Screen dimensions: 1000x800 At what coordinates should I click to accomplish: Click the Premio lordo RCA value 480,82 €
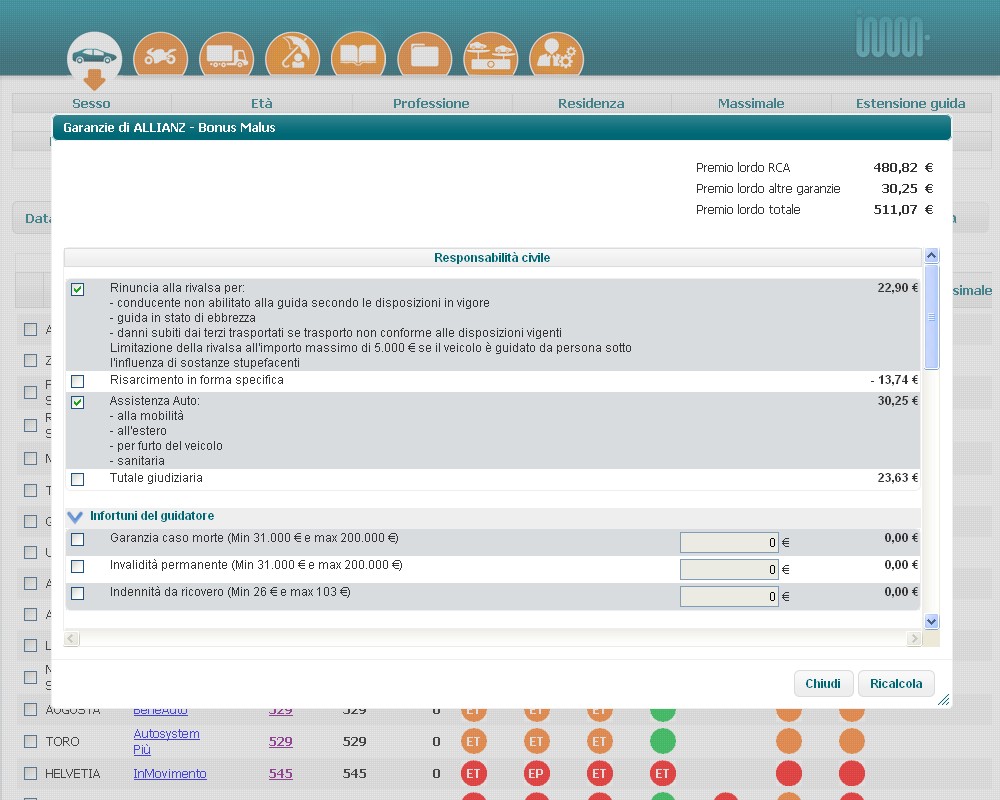(x=903, y=168)
